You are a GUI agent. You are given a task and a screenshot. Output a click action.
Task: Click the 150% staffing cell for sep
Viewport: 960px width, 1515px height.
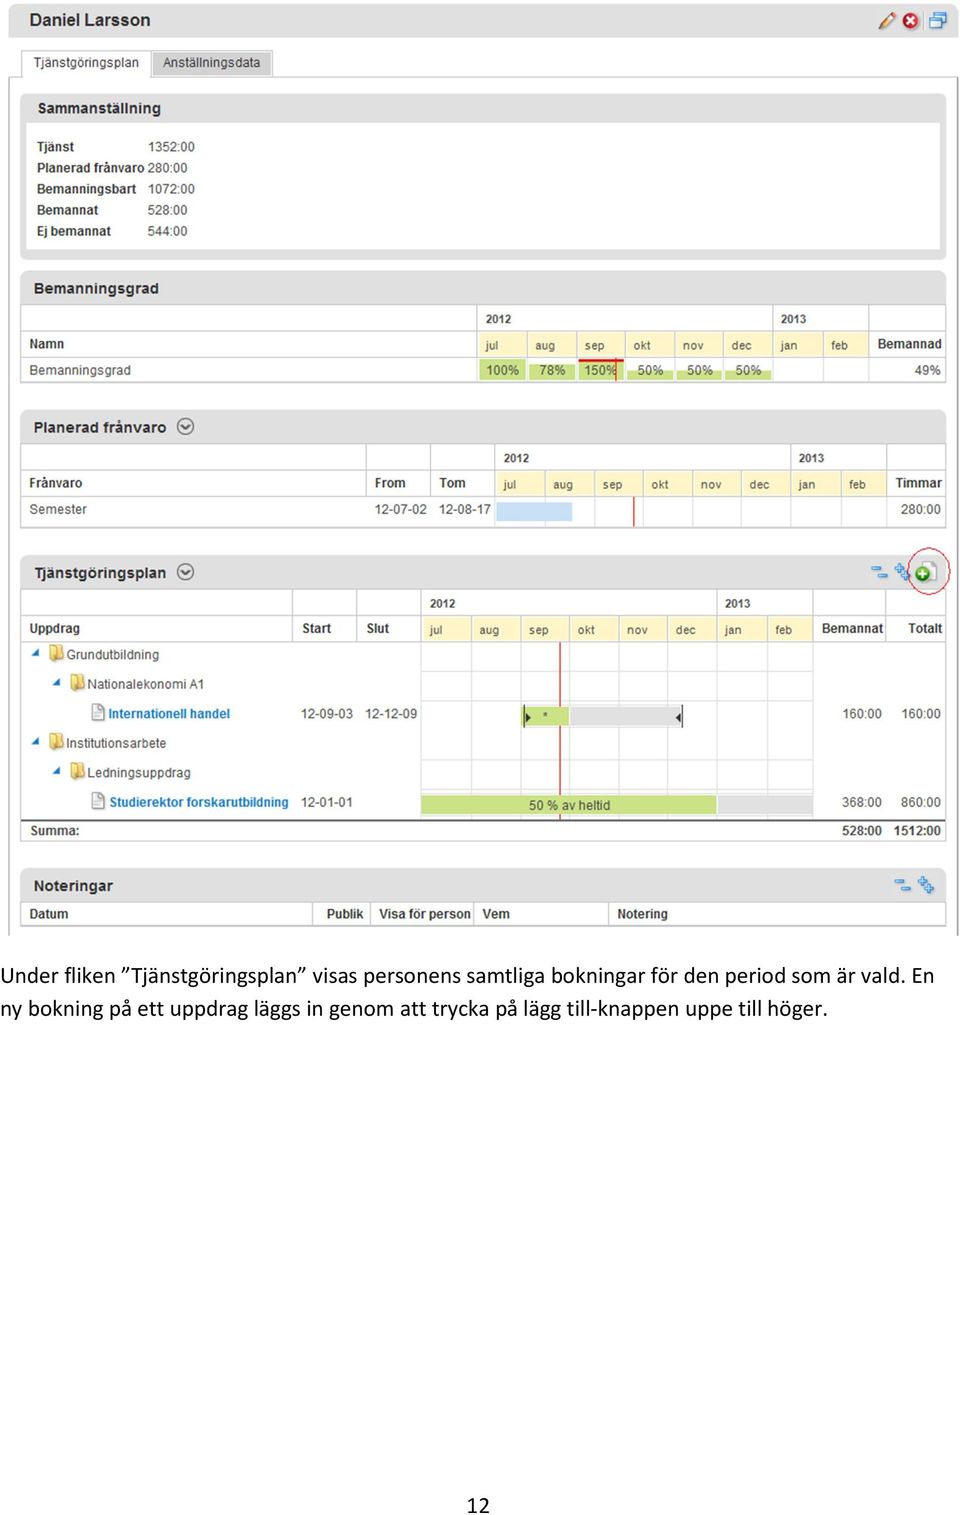(600, 370)
